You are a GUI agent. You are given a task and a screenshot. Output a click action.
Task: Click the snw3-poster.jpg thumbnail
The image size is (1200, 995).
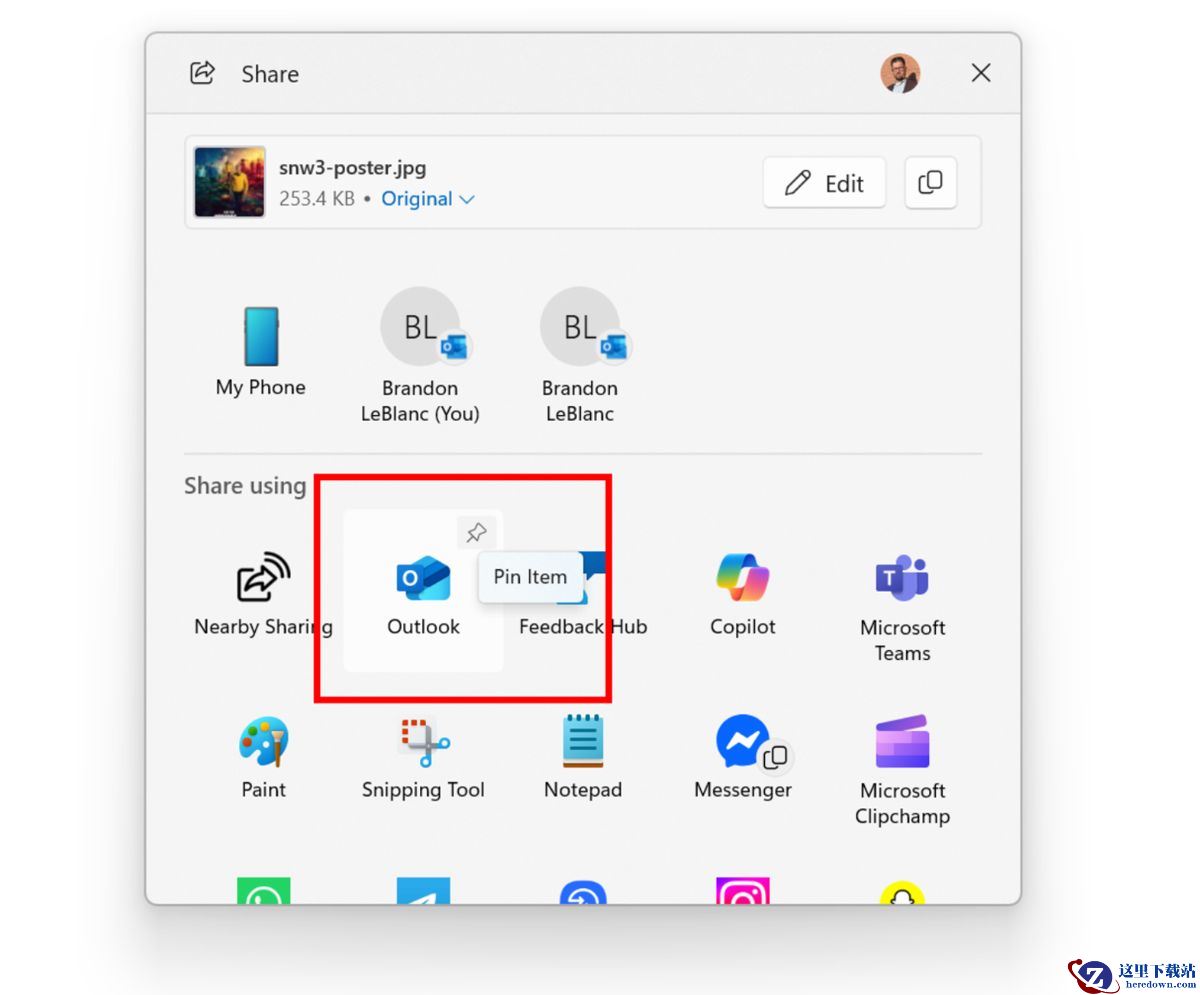pyautogui.click(x=230, y=182)
